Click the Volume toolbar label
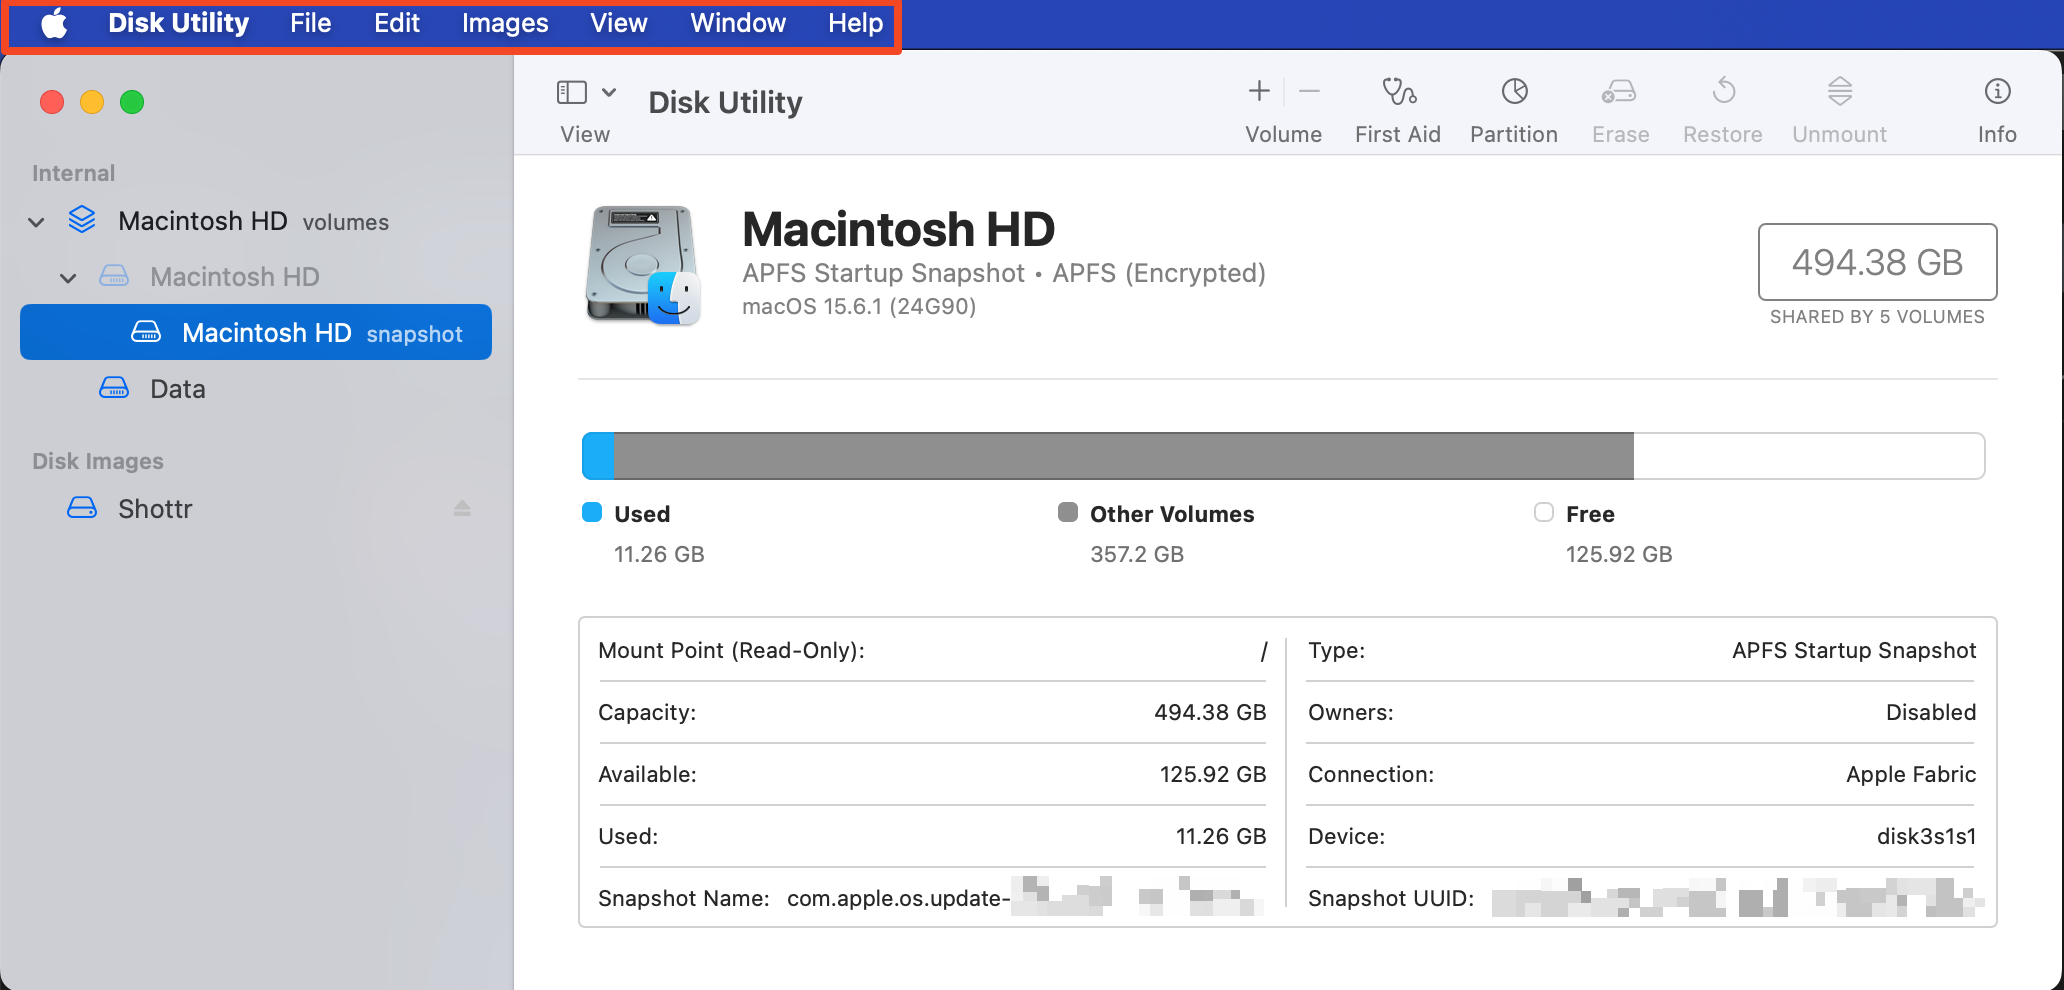The width and height of the screenshot is (2064, 990). 1283,134
